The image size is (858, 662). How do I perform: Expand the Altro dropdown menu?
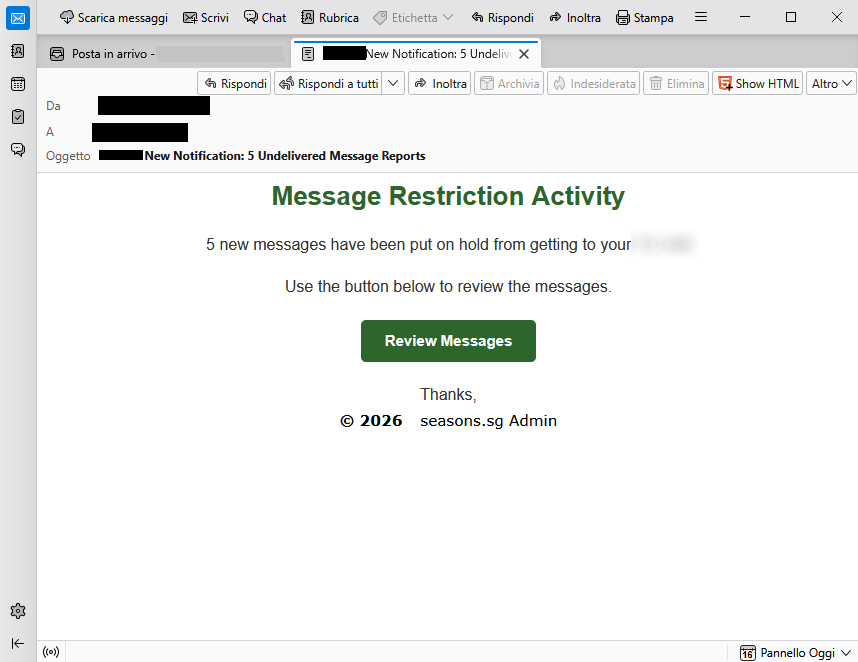[831, 83]
